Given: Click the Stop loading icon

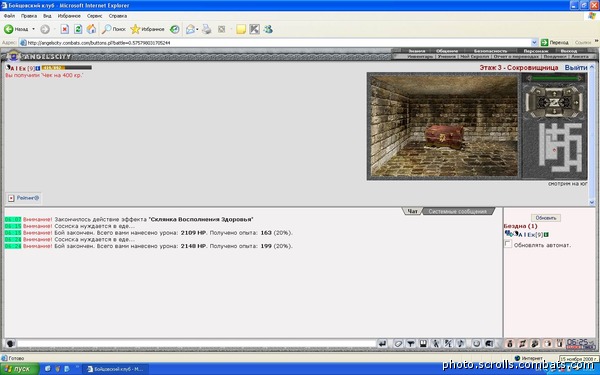Looking at the screenshot, I should 65,29.
